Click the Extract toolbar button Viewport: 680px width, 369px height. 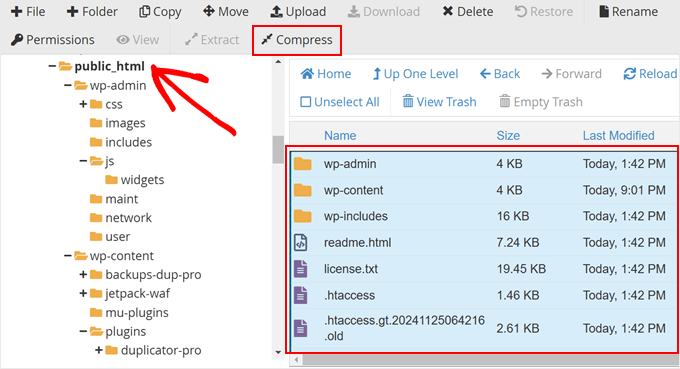point(212,40)
